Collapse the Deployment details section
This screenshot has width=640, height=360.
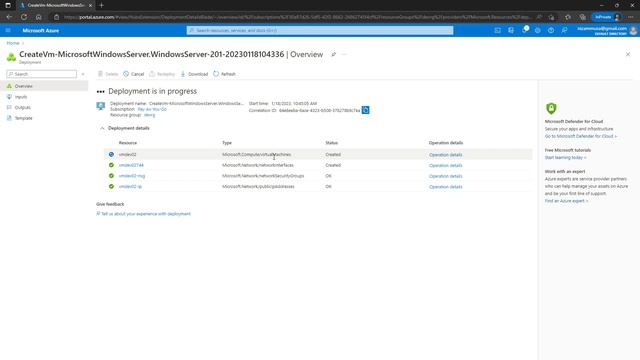(x=102, y=128)
